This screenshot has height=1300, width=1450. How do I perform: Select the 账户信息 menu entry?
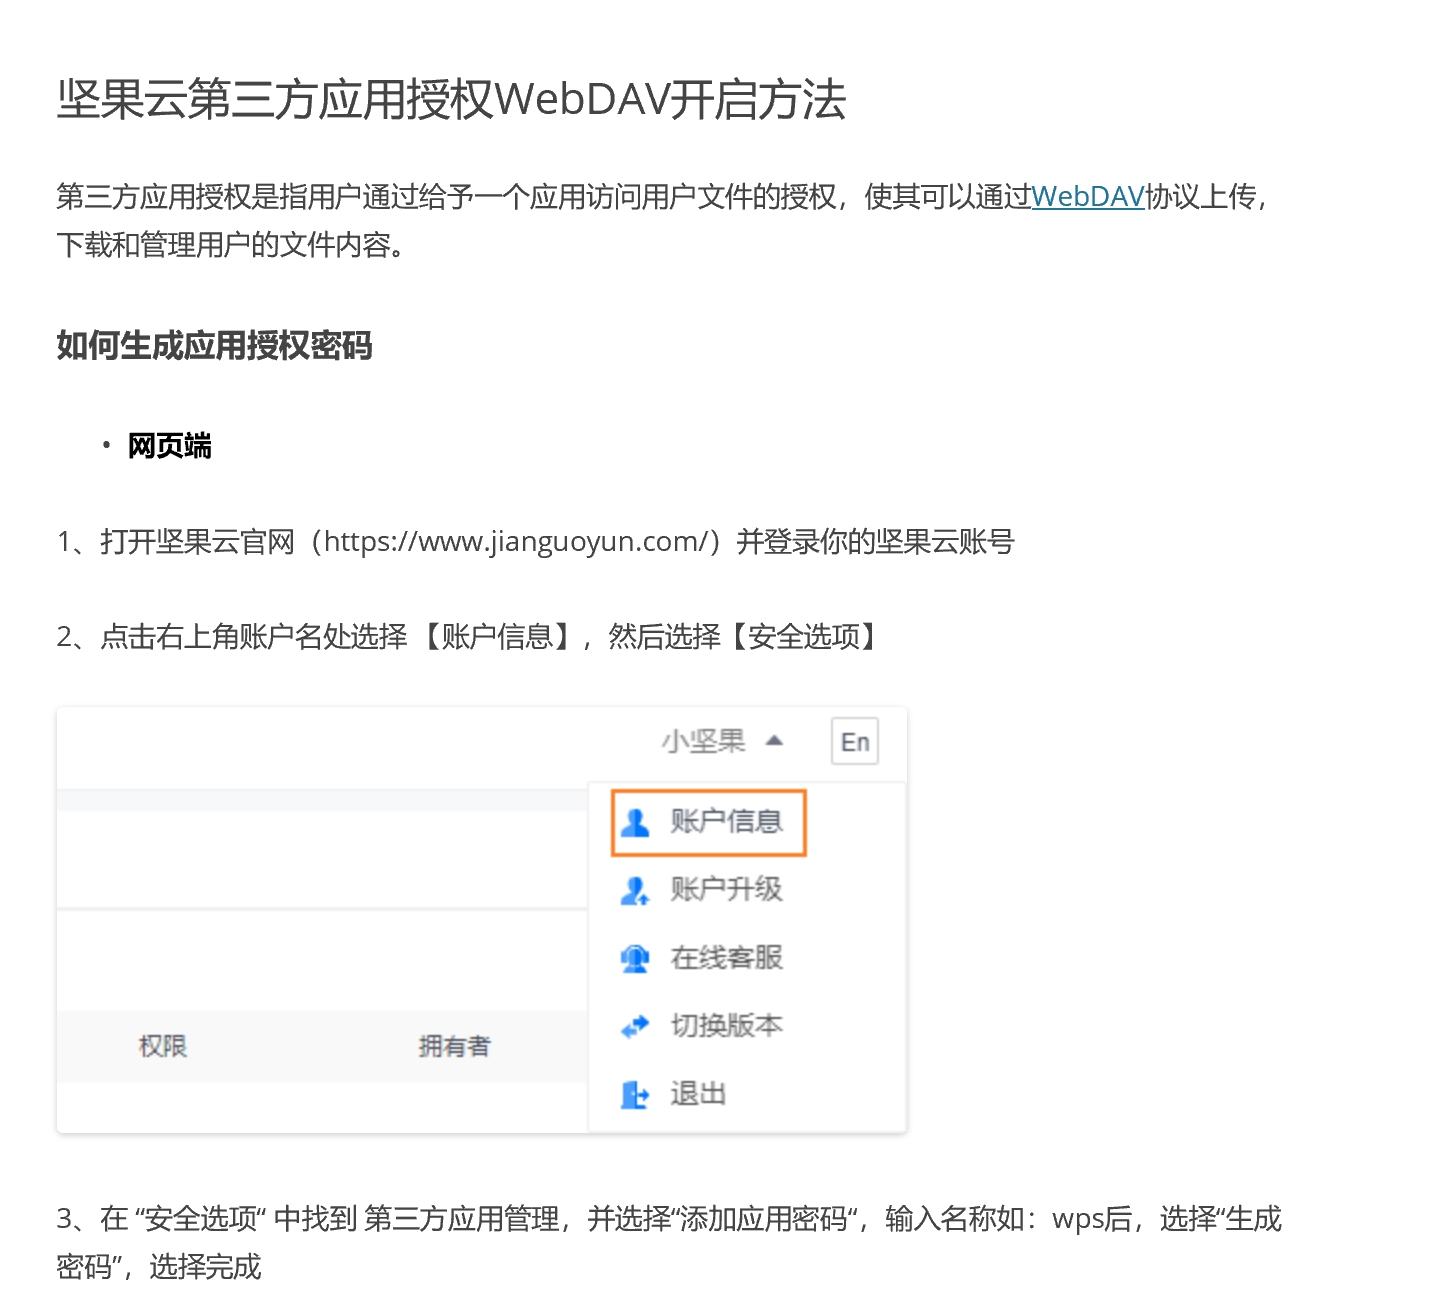click(708, 823)
